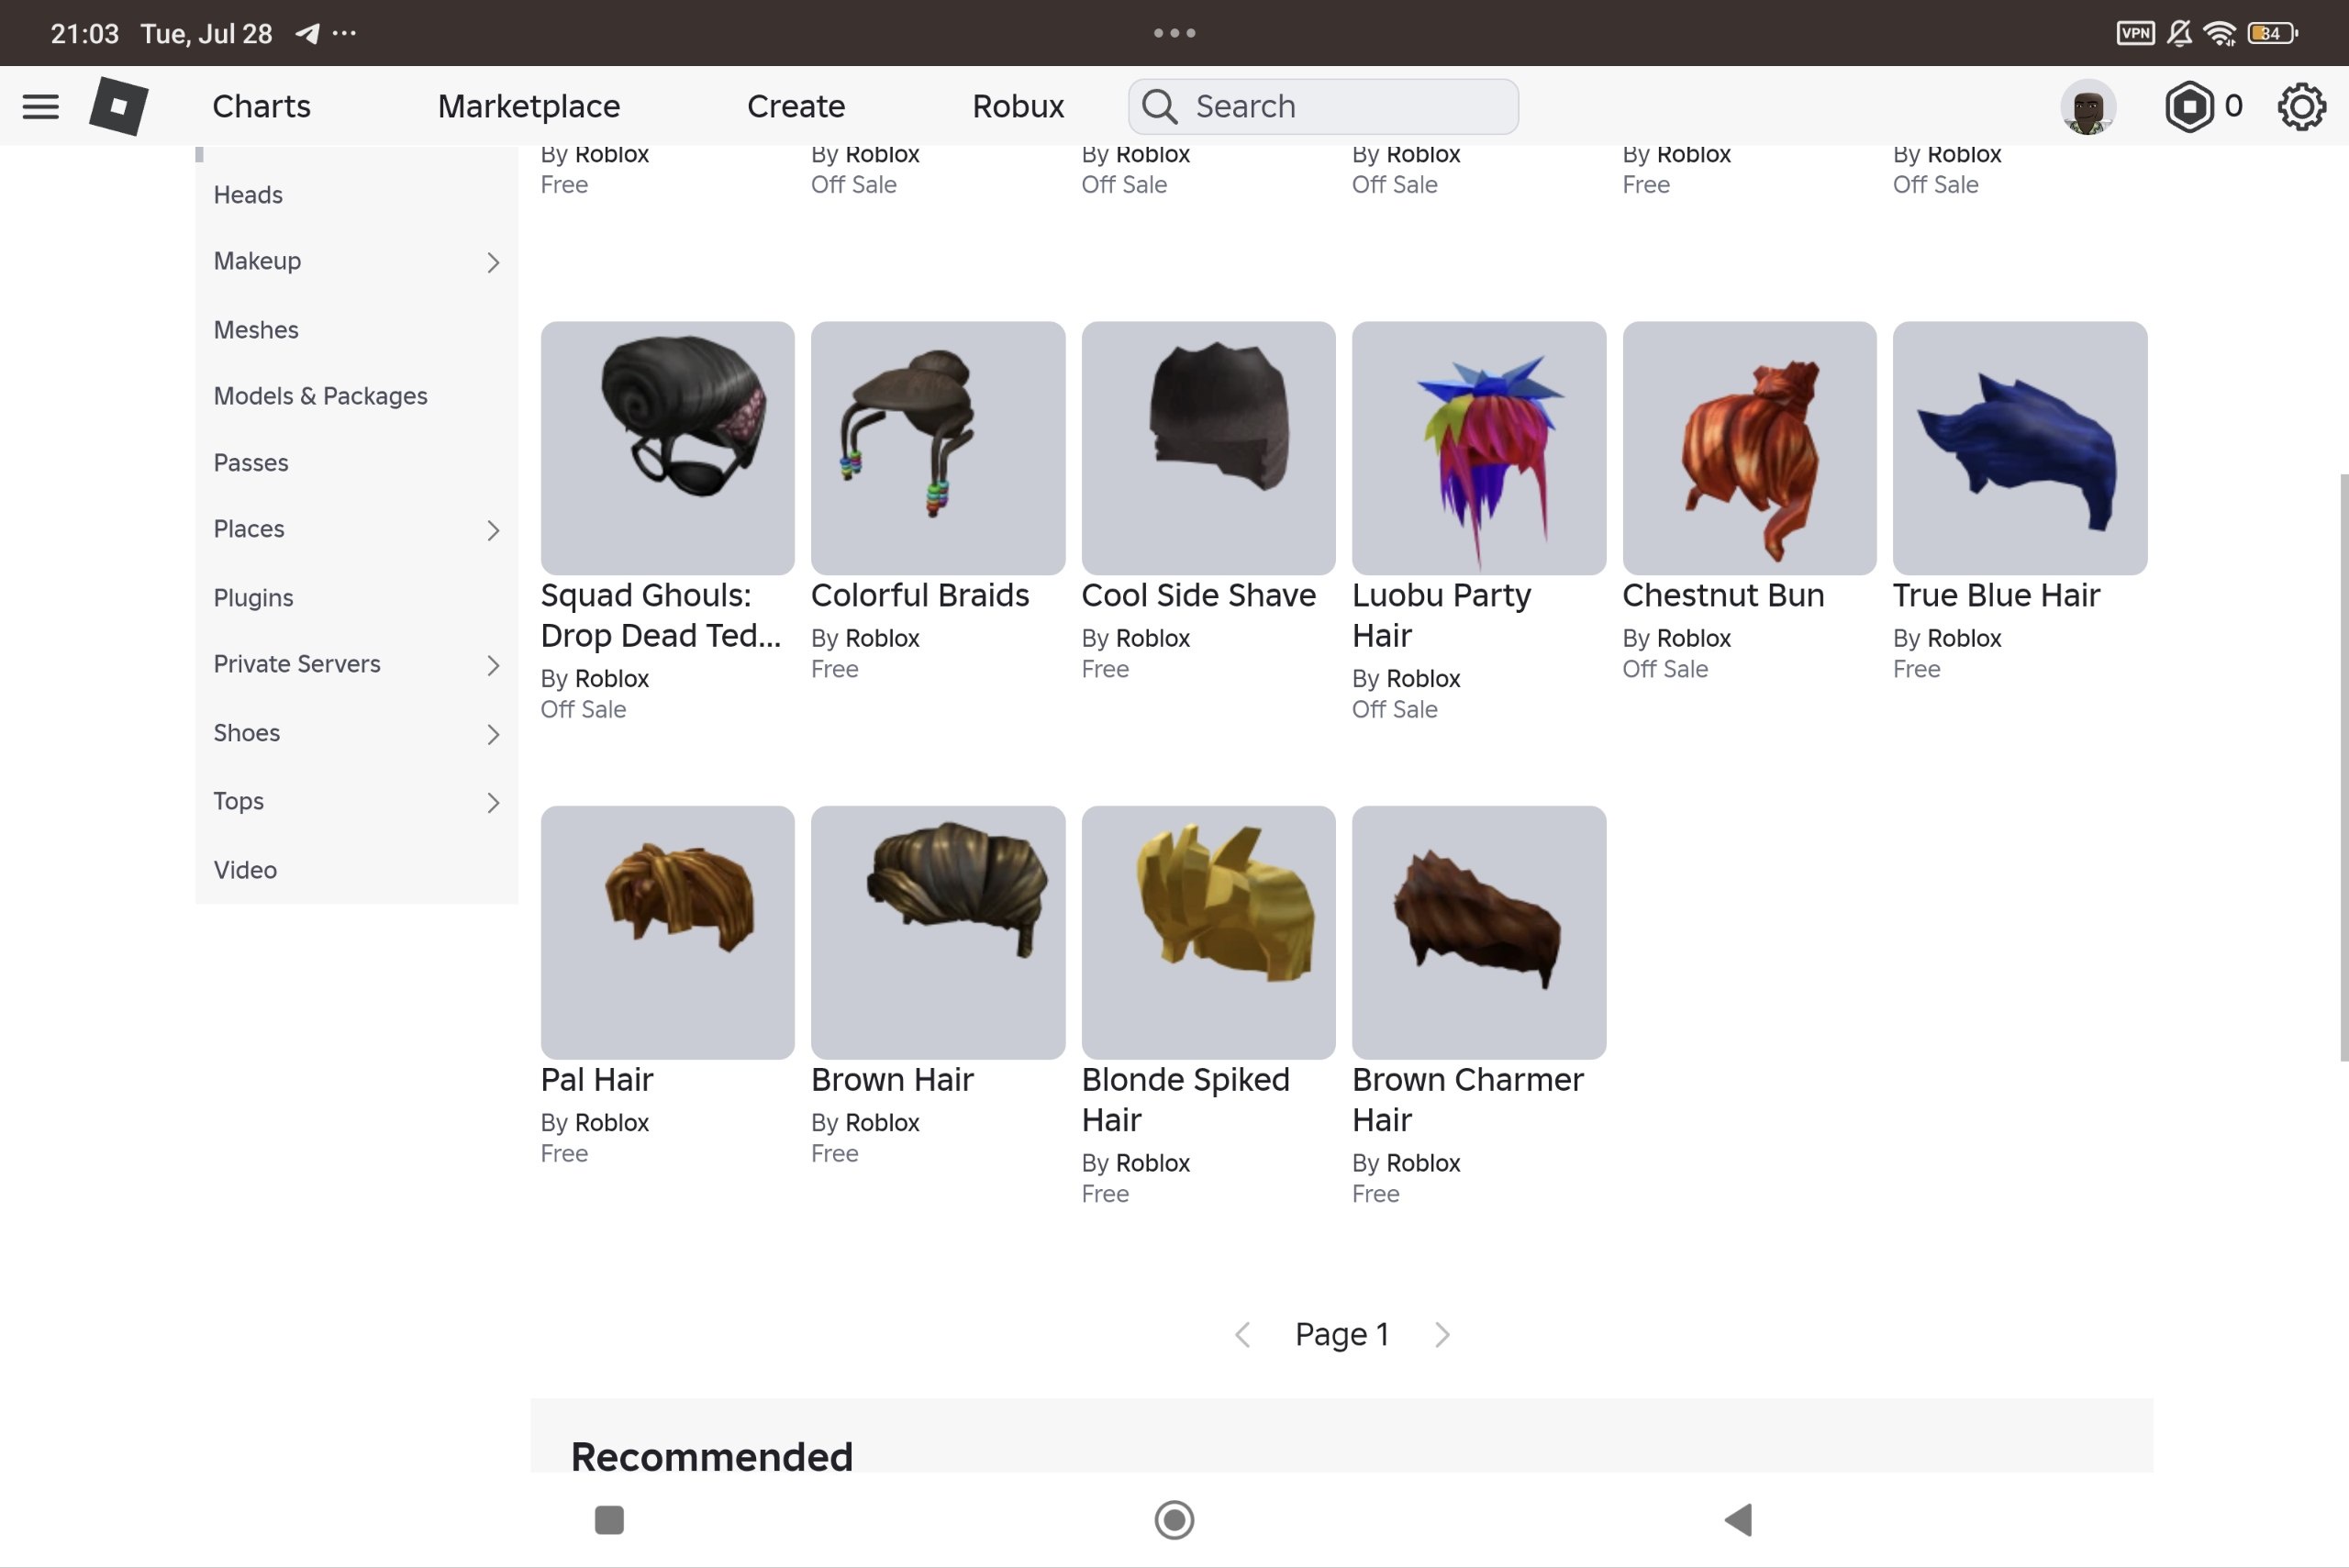
Task: Click Roblox creator link under Luobu Party Hair
Action: [1423, 679]
